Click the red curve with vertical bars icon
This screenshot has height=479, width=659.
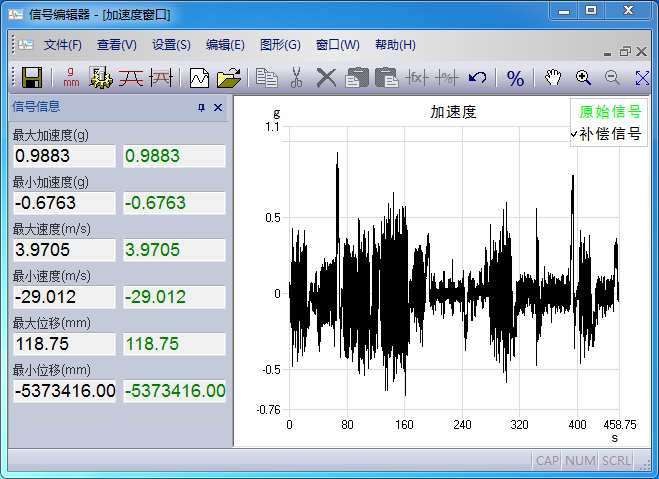[161, 78]
